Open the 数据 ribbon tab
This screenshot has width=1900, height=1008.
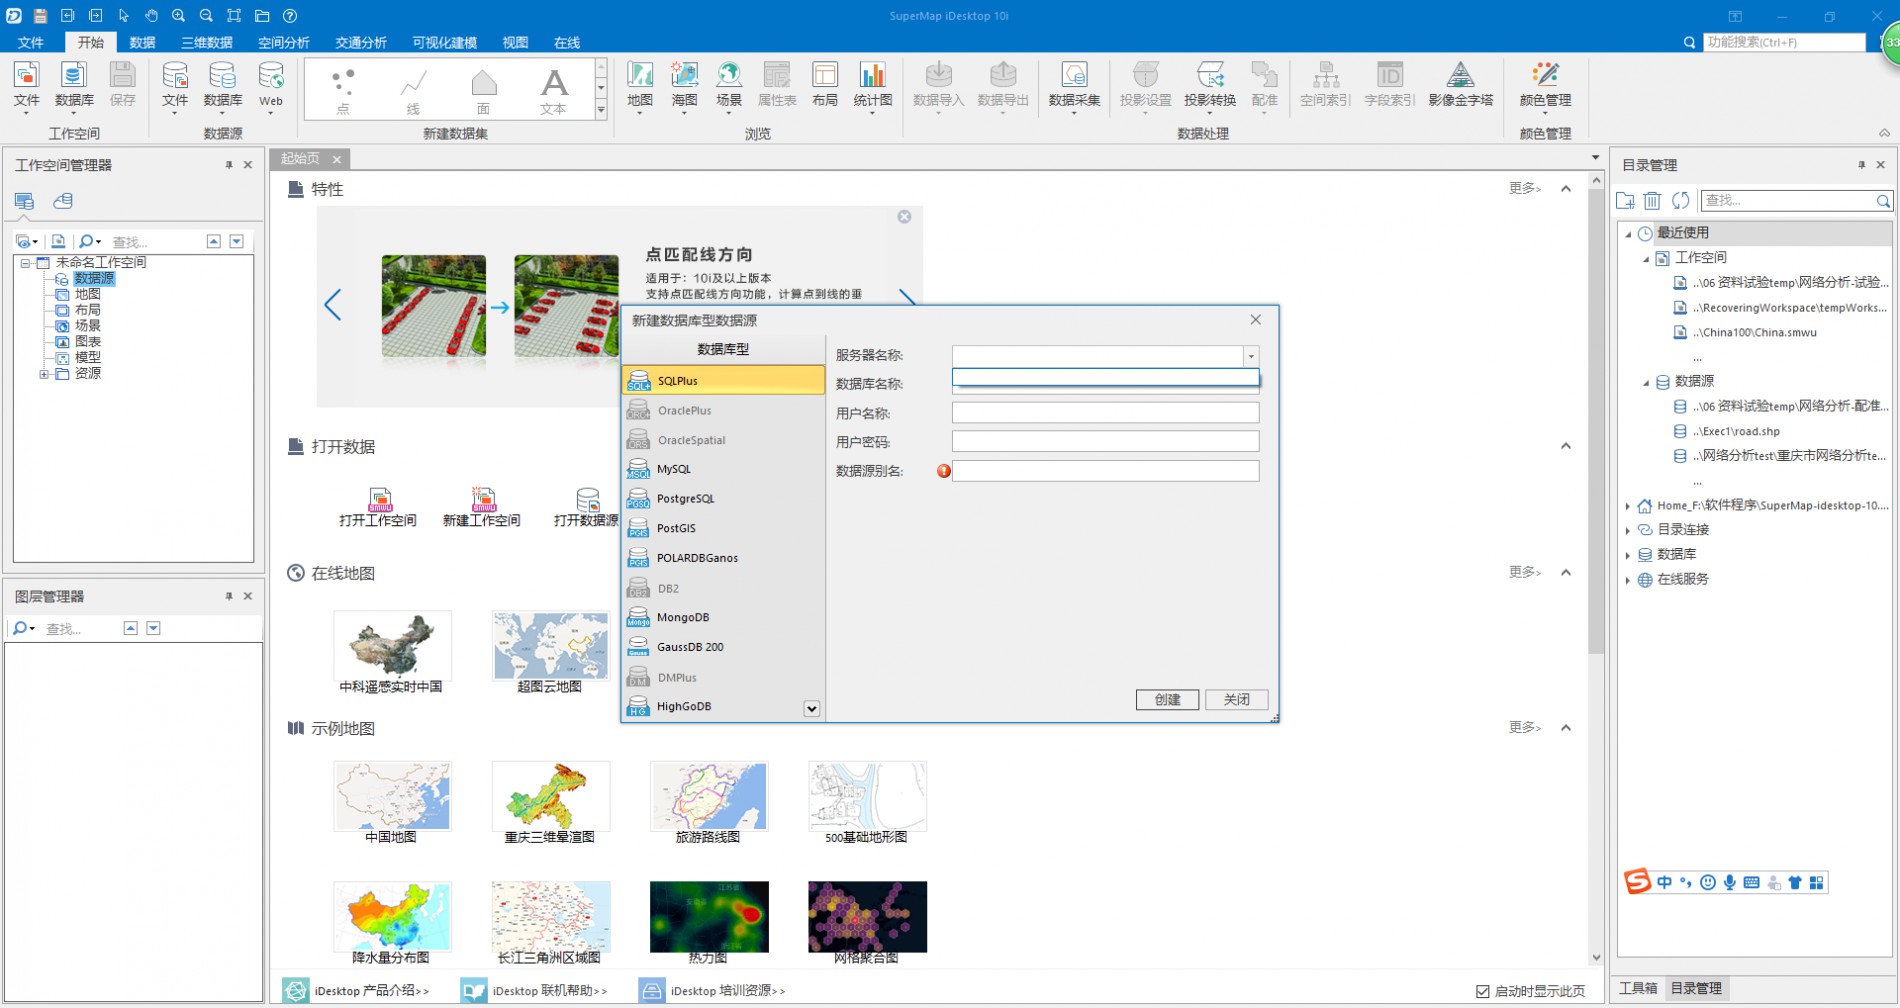tap(142, 42)
